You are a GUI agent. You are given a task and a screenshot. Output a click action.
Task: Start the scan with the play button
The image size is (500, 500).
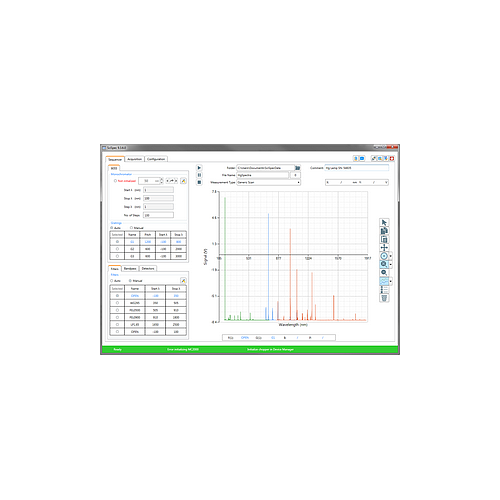click(x=199, y=168)
